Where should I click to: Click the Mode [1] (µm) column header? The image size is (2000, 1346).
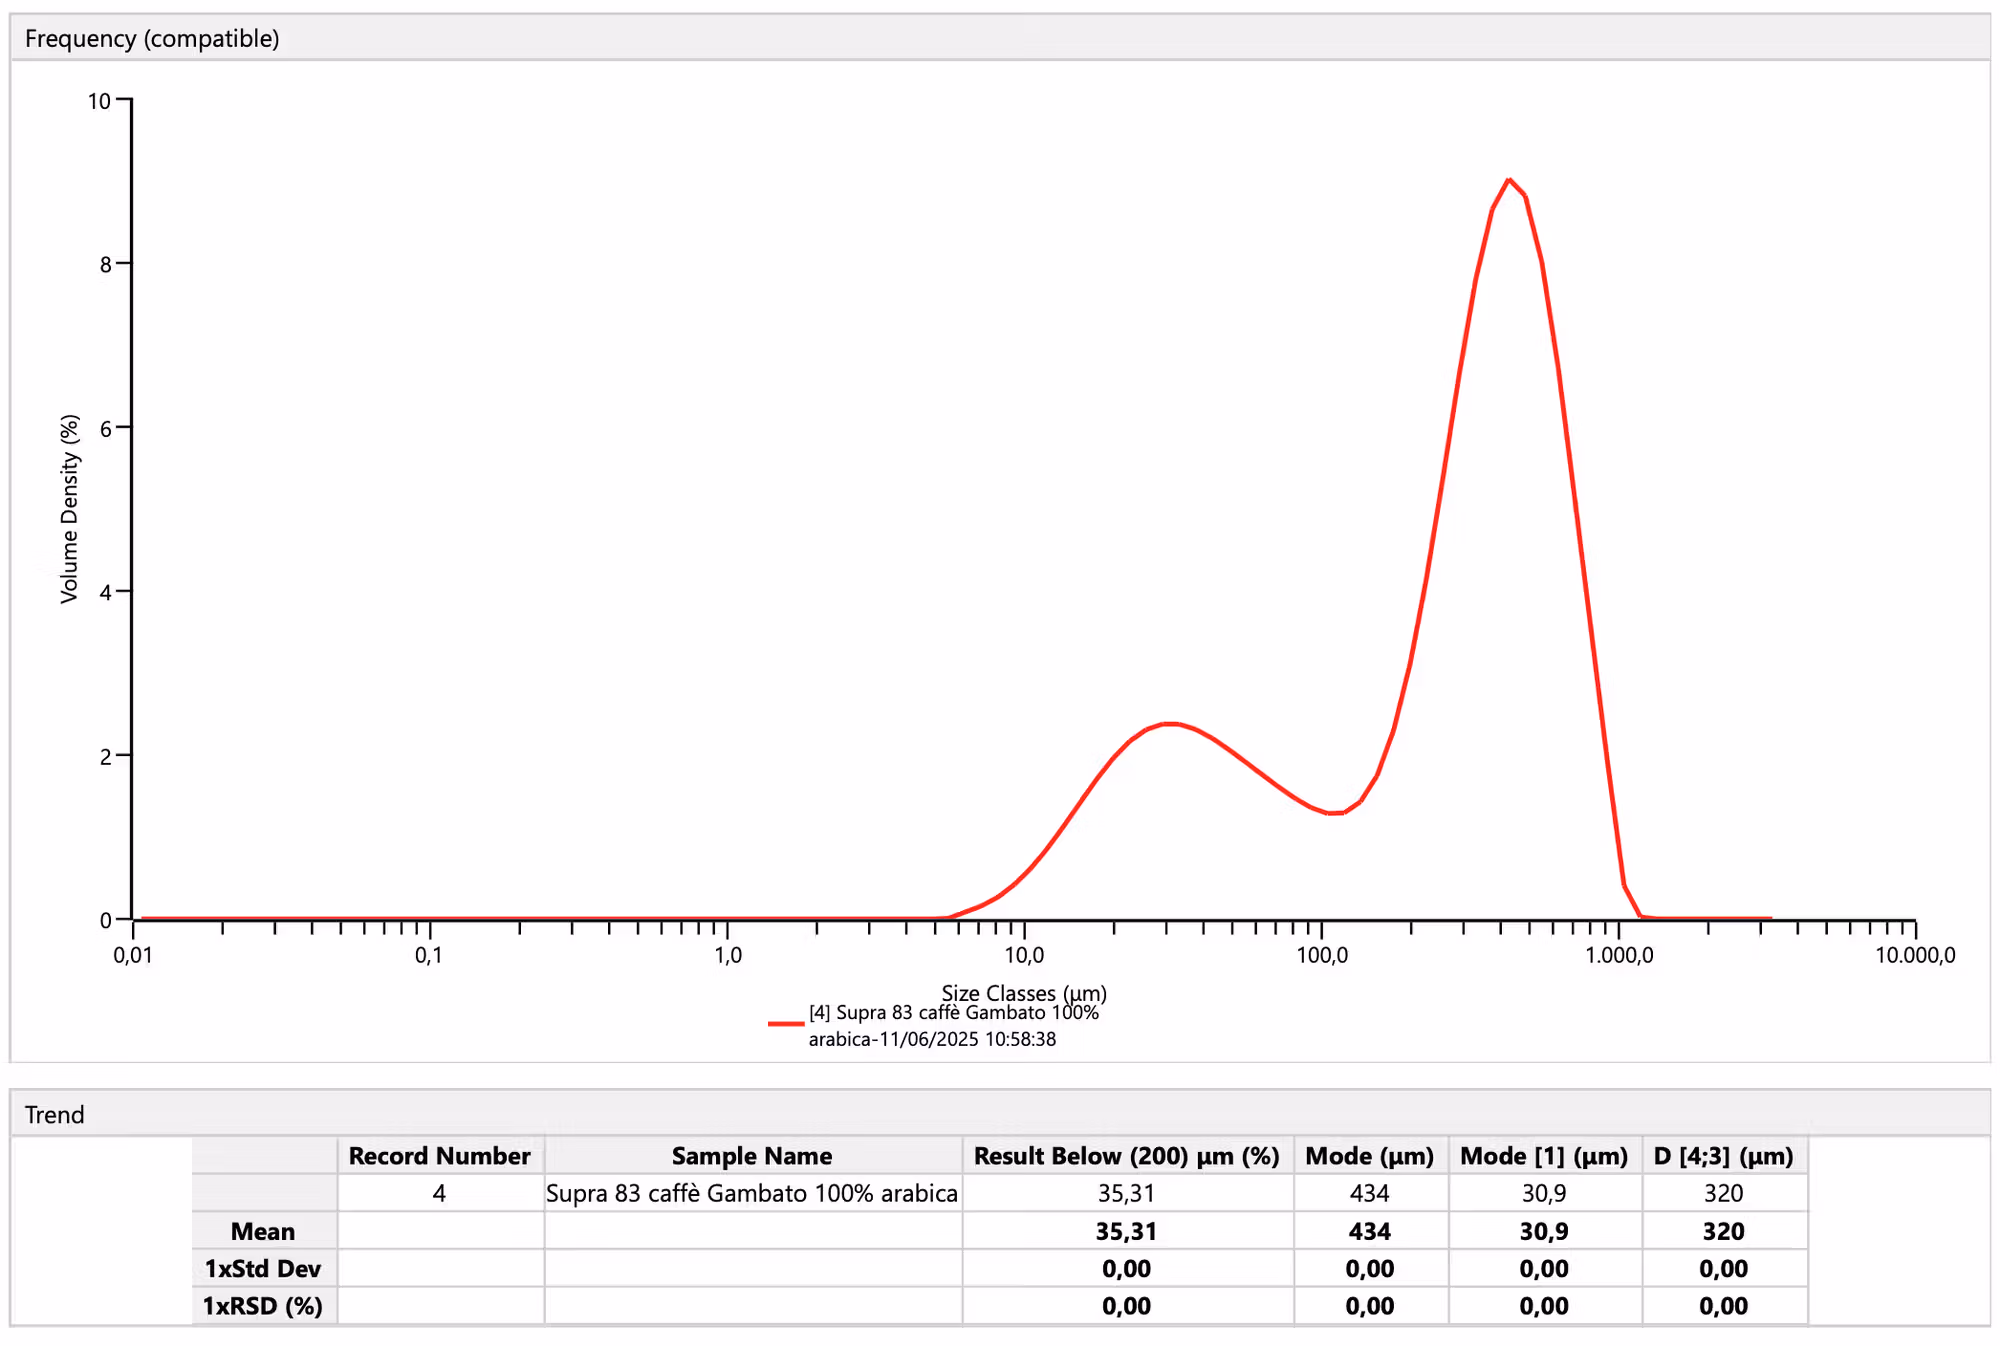coord(1543,1155)
